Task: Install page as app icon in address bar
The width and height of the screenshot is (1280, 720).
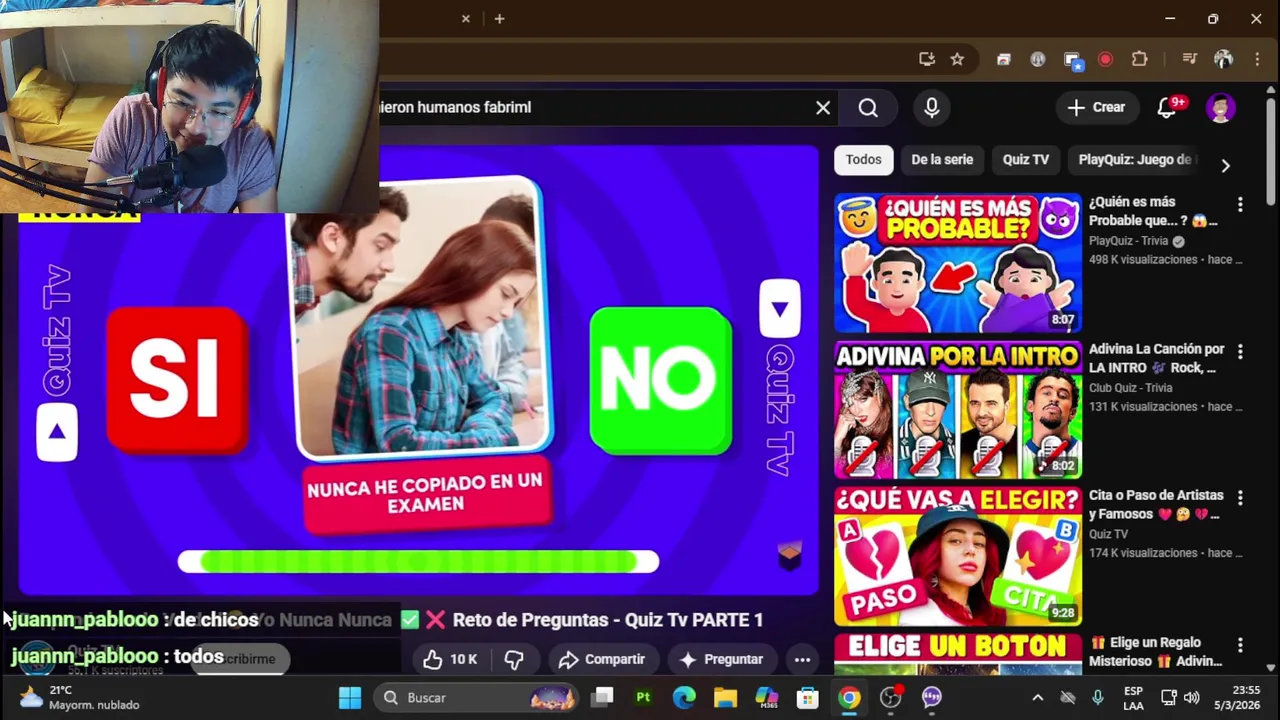Action: click(x=926, y=59)
